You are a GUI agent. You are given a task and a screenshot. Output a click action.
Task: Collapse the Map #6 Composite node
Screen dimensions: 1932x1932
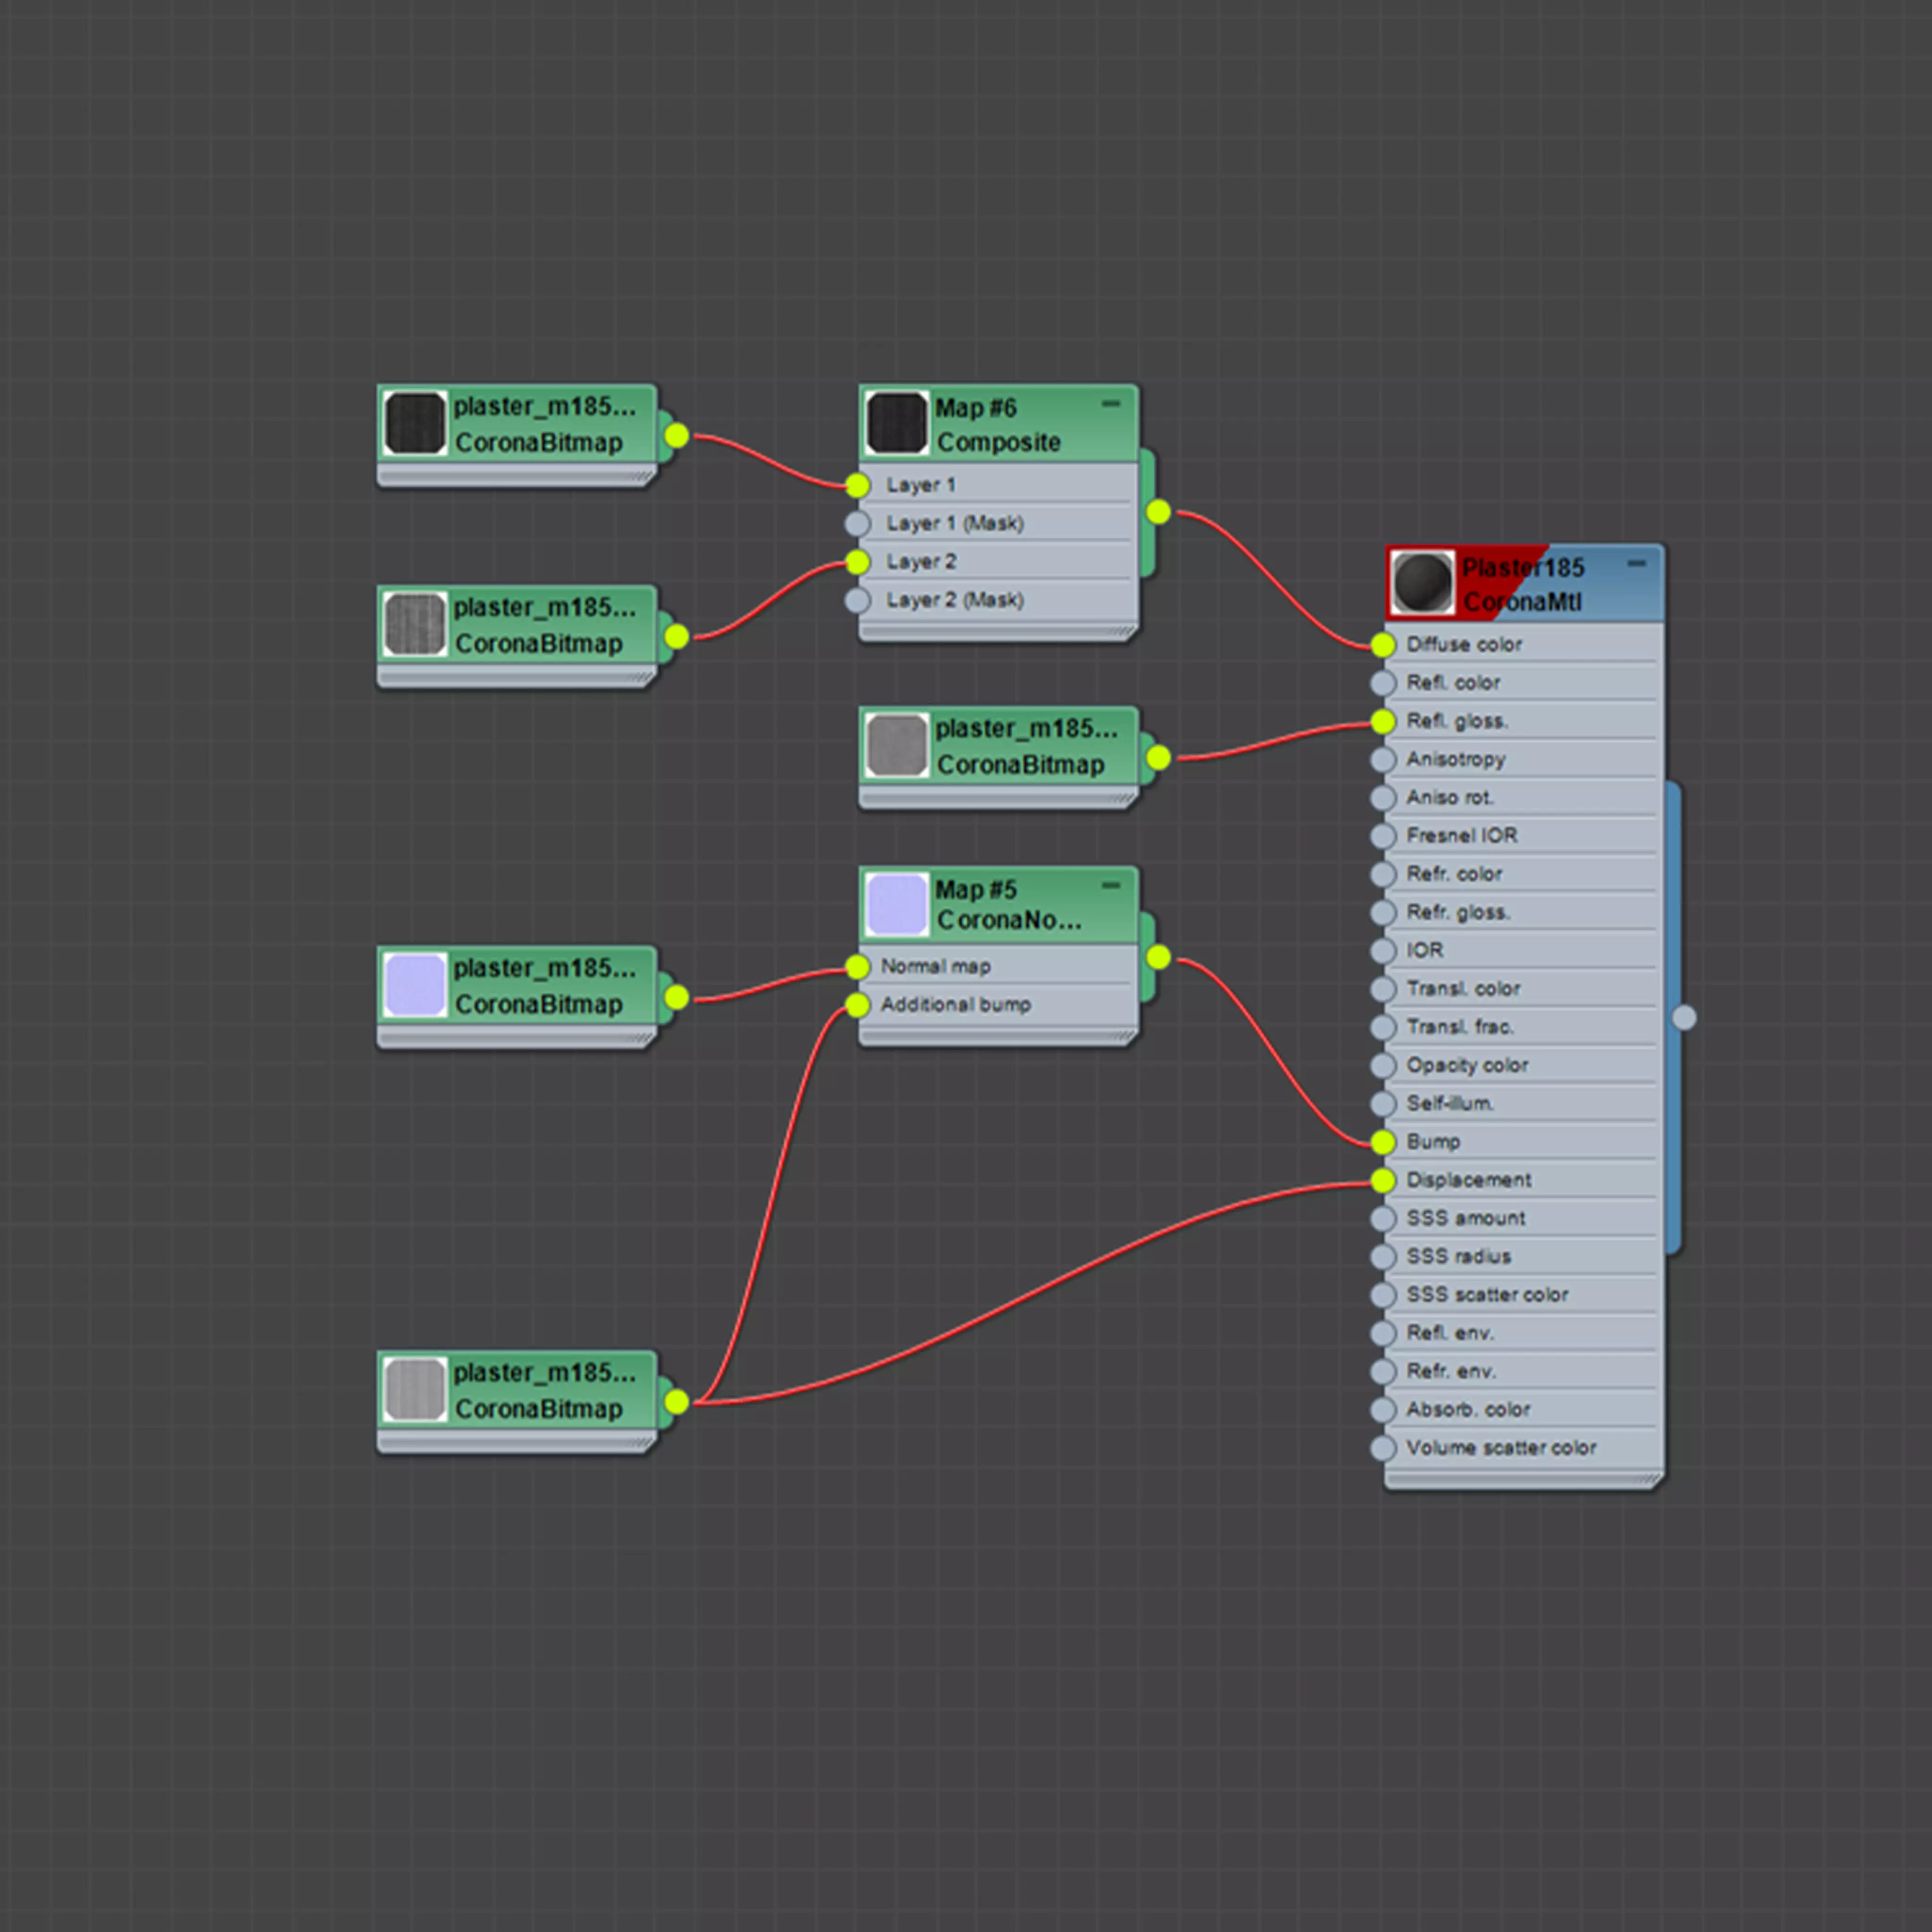coord(1110,404)
